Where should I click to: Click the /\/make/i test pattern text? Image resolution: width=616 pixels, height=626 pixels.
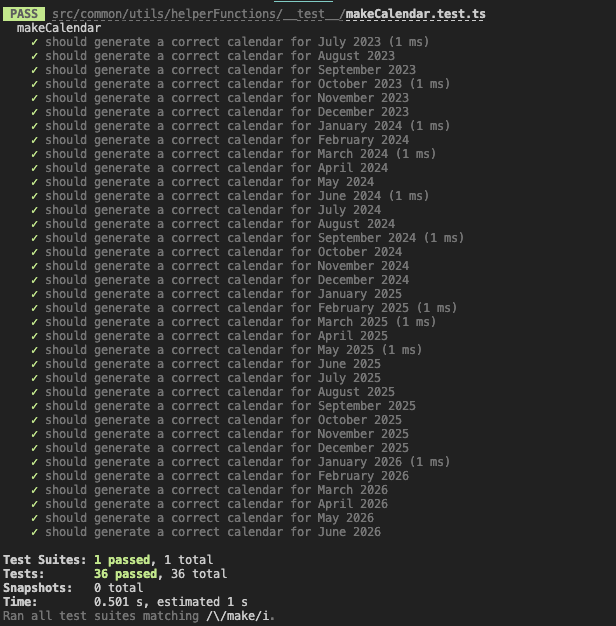pyautogui.click(x=238, y=616)
